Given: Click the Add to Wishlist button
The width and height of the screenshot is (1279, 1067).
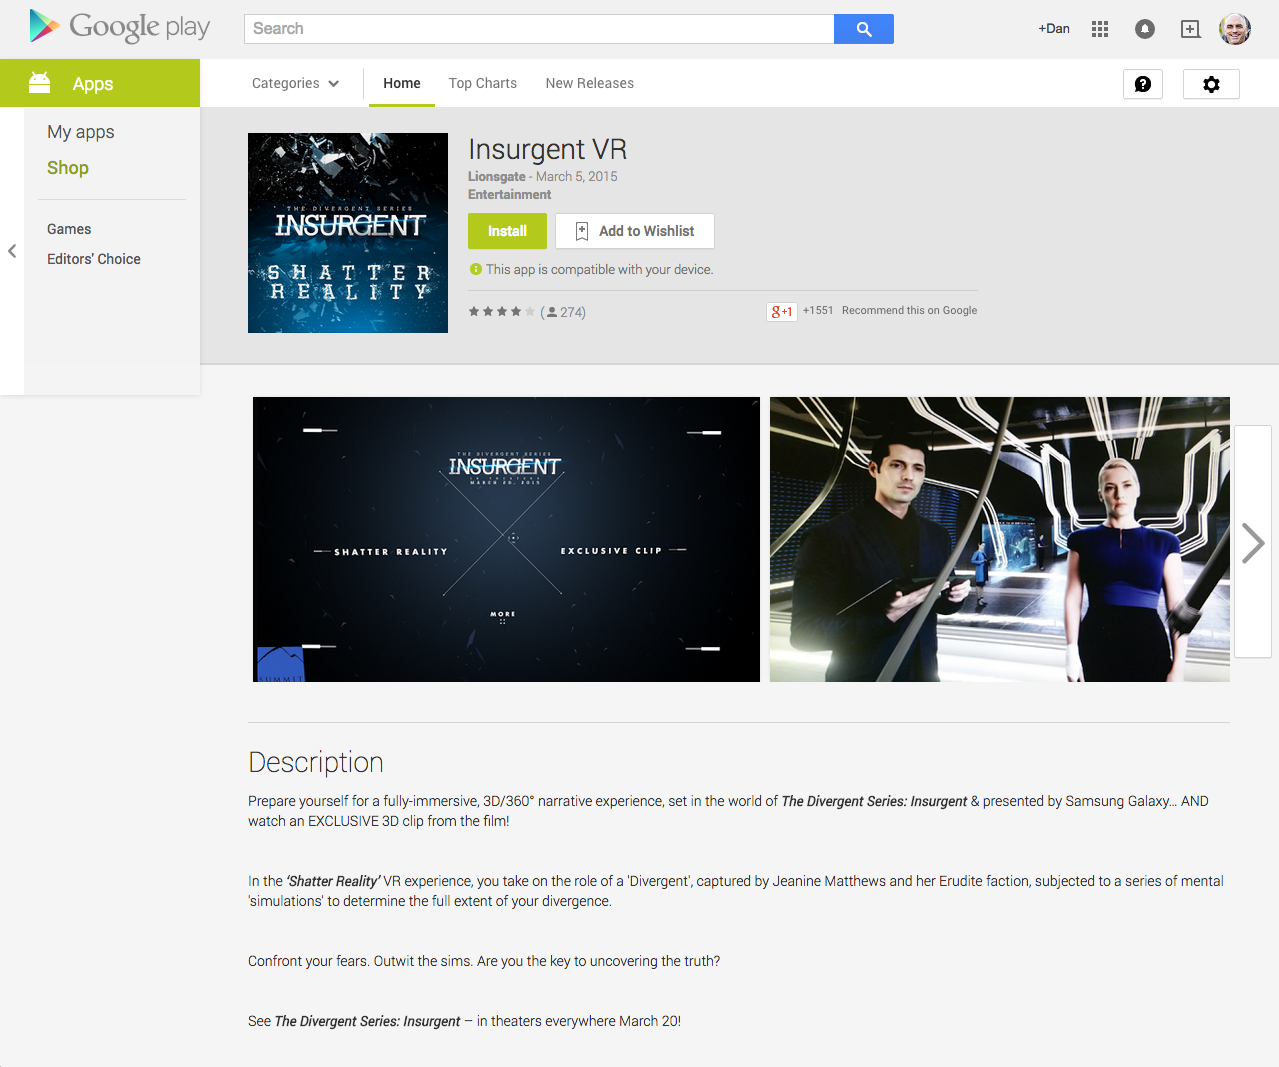Looking at the screenshot, I should point(635,231).
